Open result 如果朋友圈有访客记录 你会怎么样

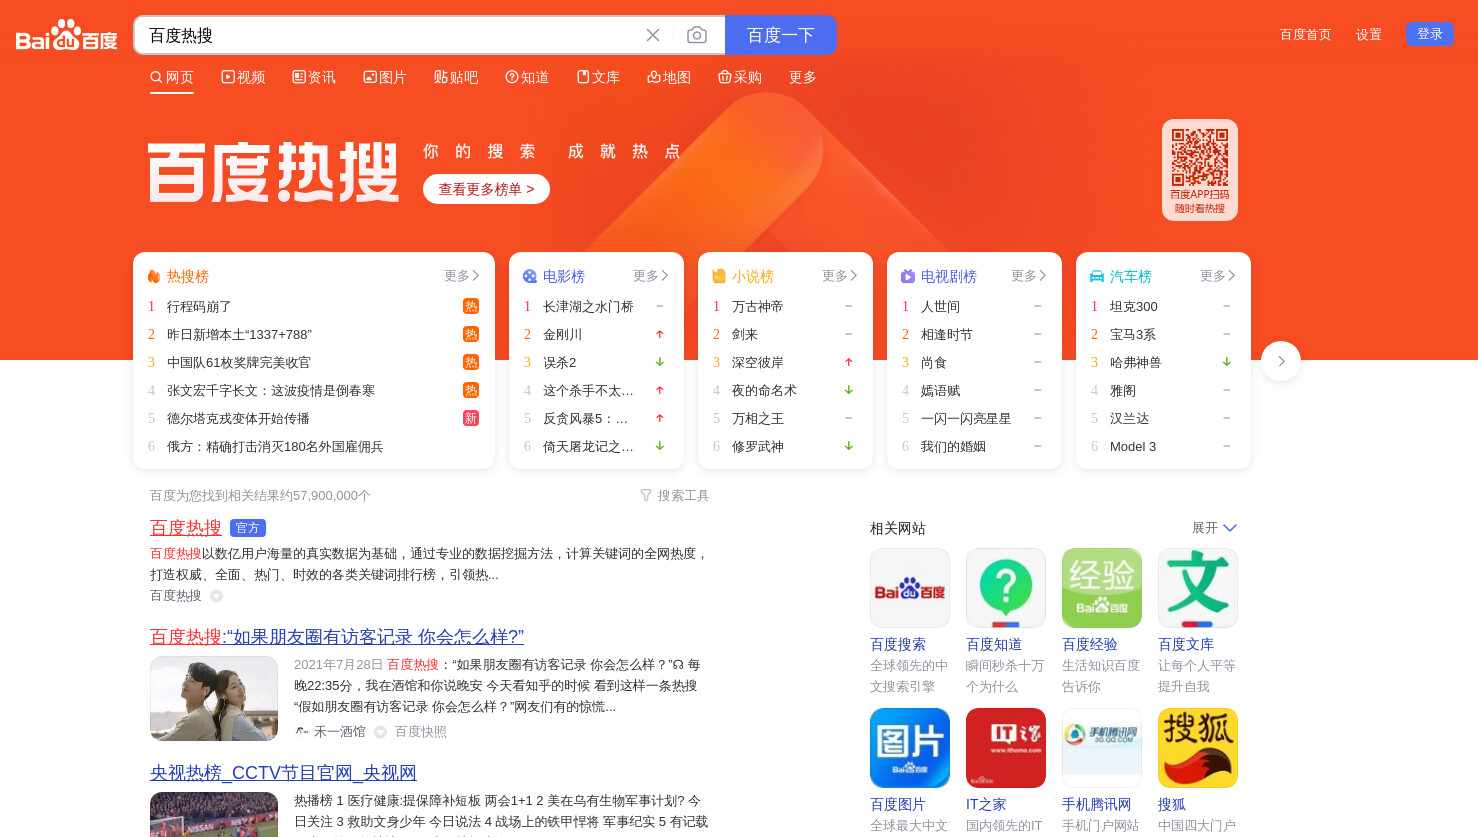point(337,636)
